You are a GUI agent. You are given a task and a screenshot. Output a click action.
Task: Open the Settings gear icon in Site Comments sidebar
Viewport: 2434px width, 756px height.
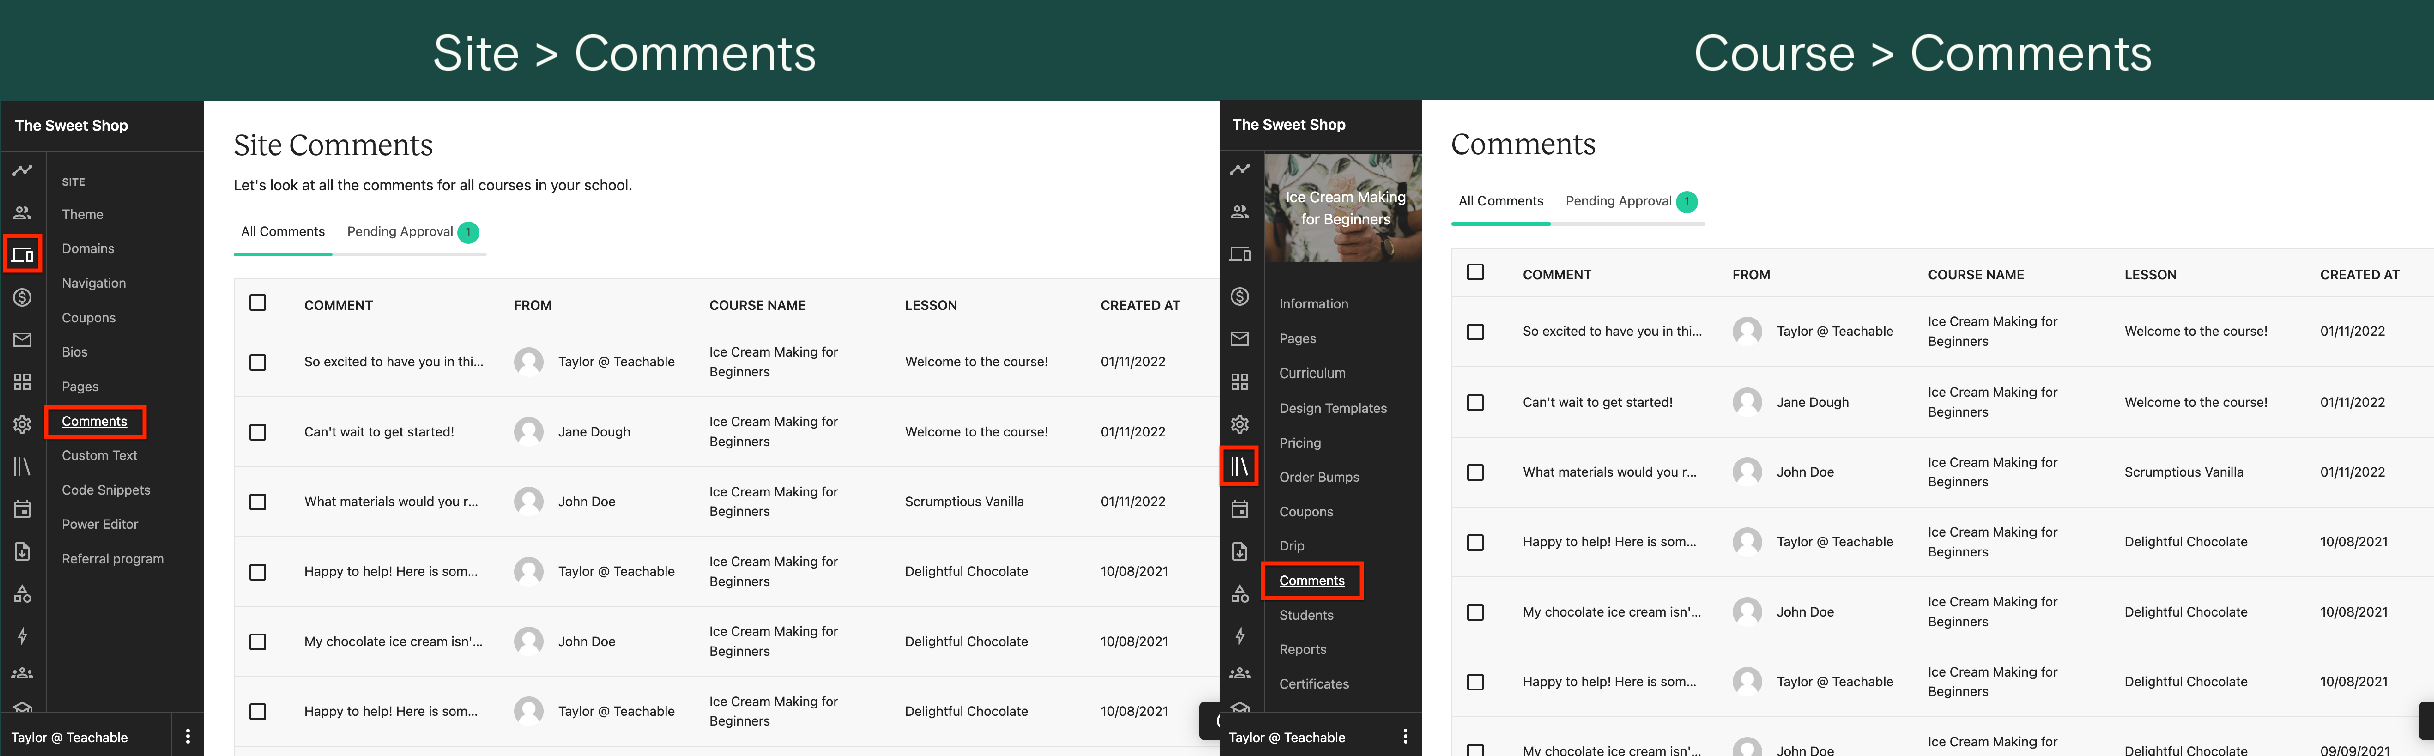click(x=22, y=424)
